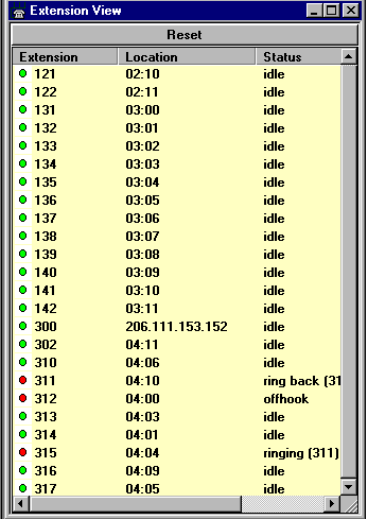Click the green status dot for extension 316
Image resolution: width=367 pixels, height=519 pixels.
[x=23, y=470]
